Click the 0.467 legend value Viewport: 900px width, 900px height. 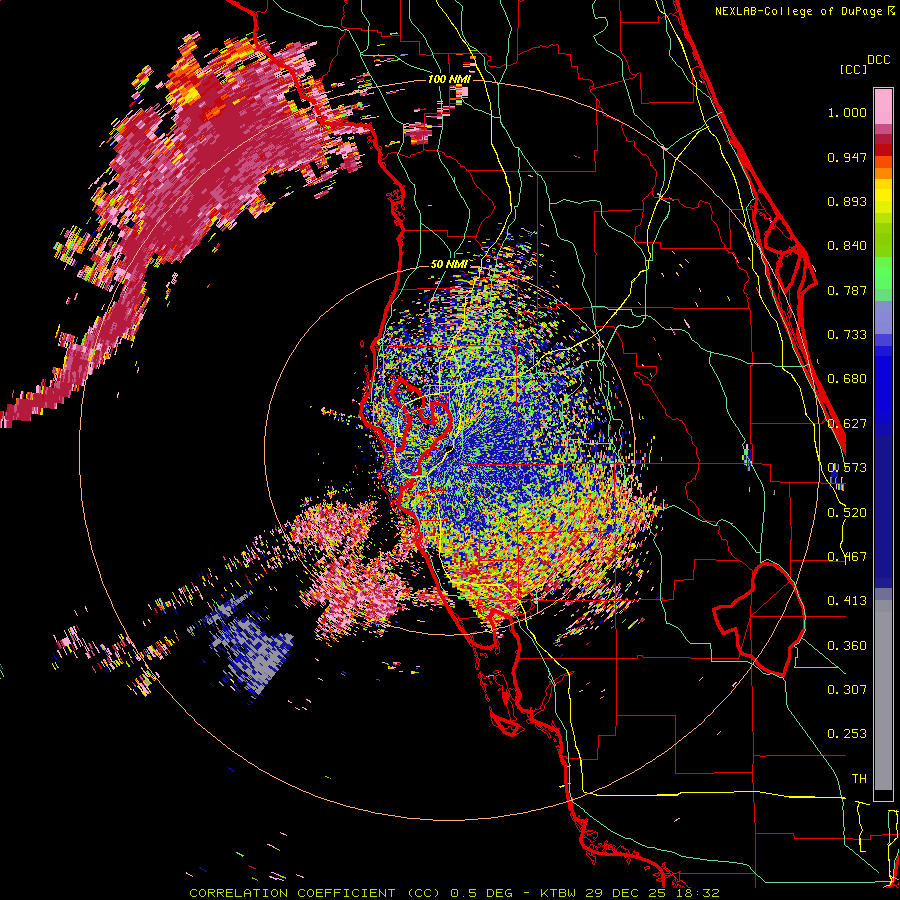click(847, 557)
